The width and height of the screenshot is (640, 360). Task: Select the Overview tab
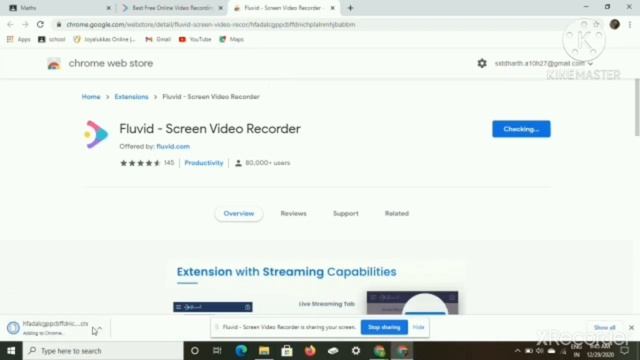pos(239,213)
